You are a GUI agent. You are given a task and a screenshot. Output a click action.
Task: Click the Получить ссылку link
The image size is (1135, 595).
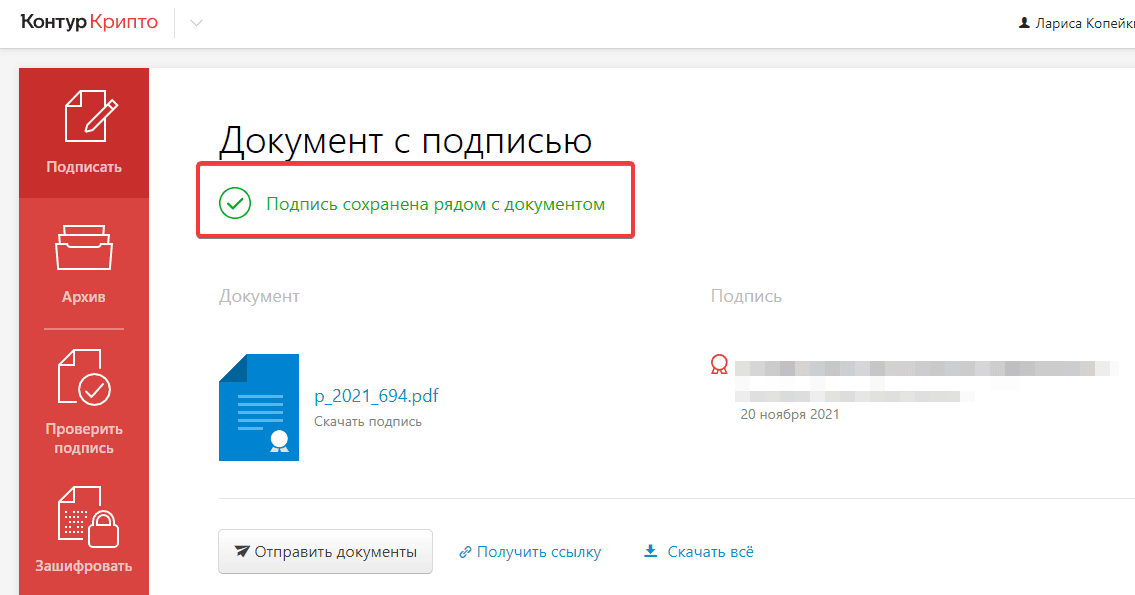[530, 552]
